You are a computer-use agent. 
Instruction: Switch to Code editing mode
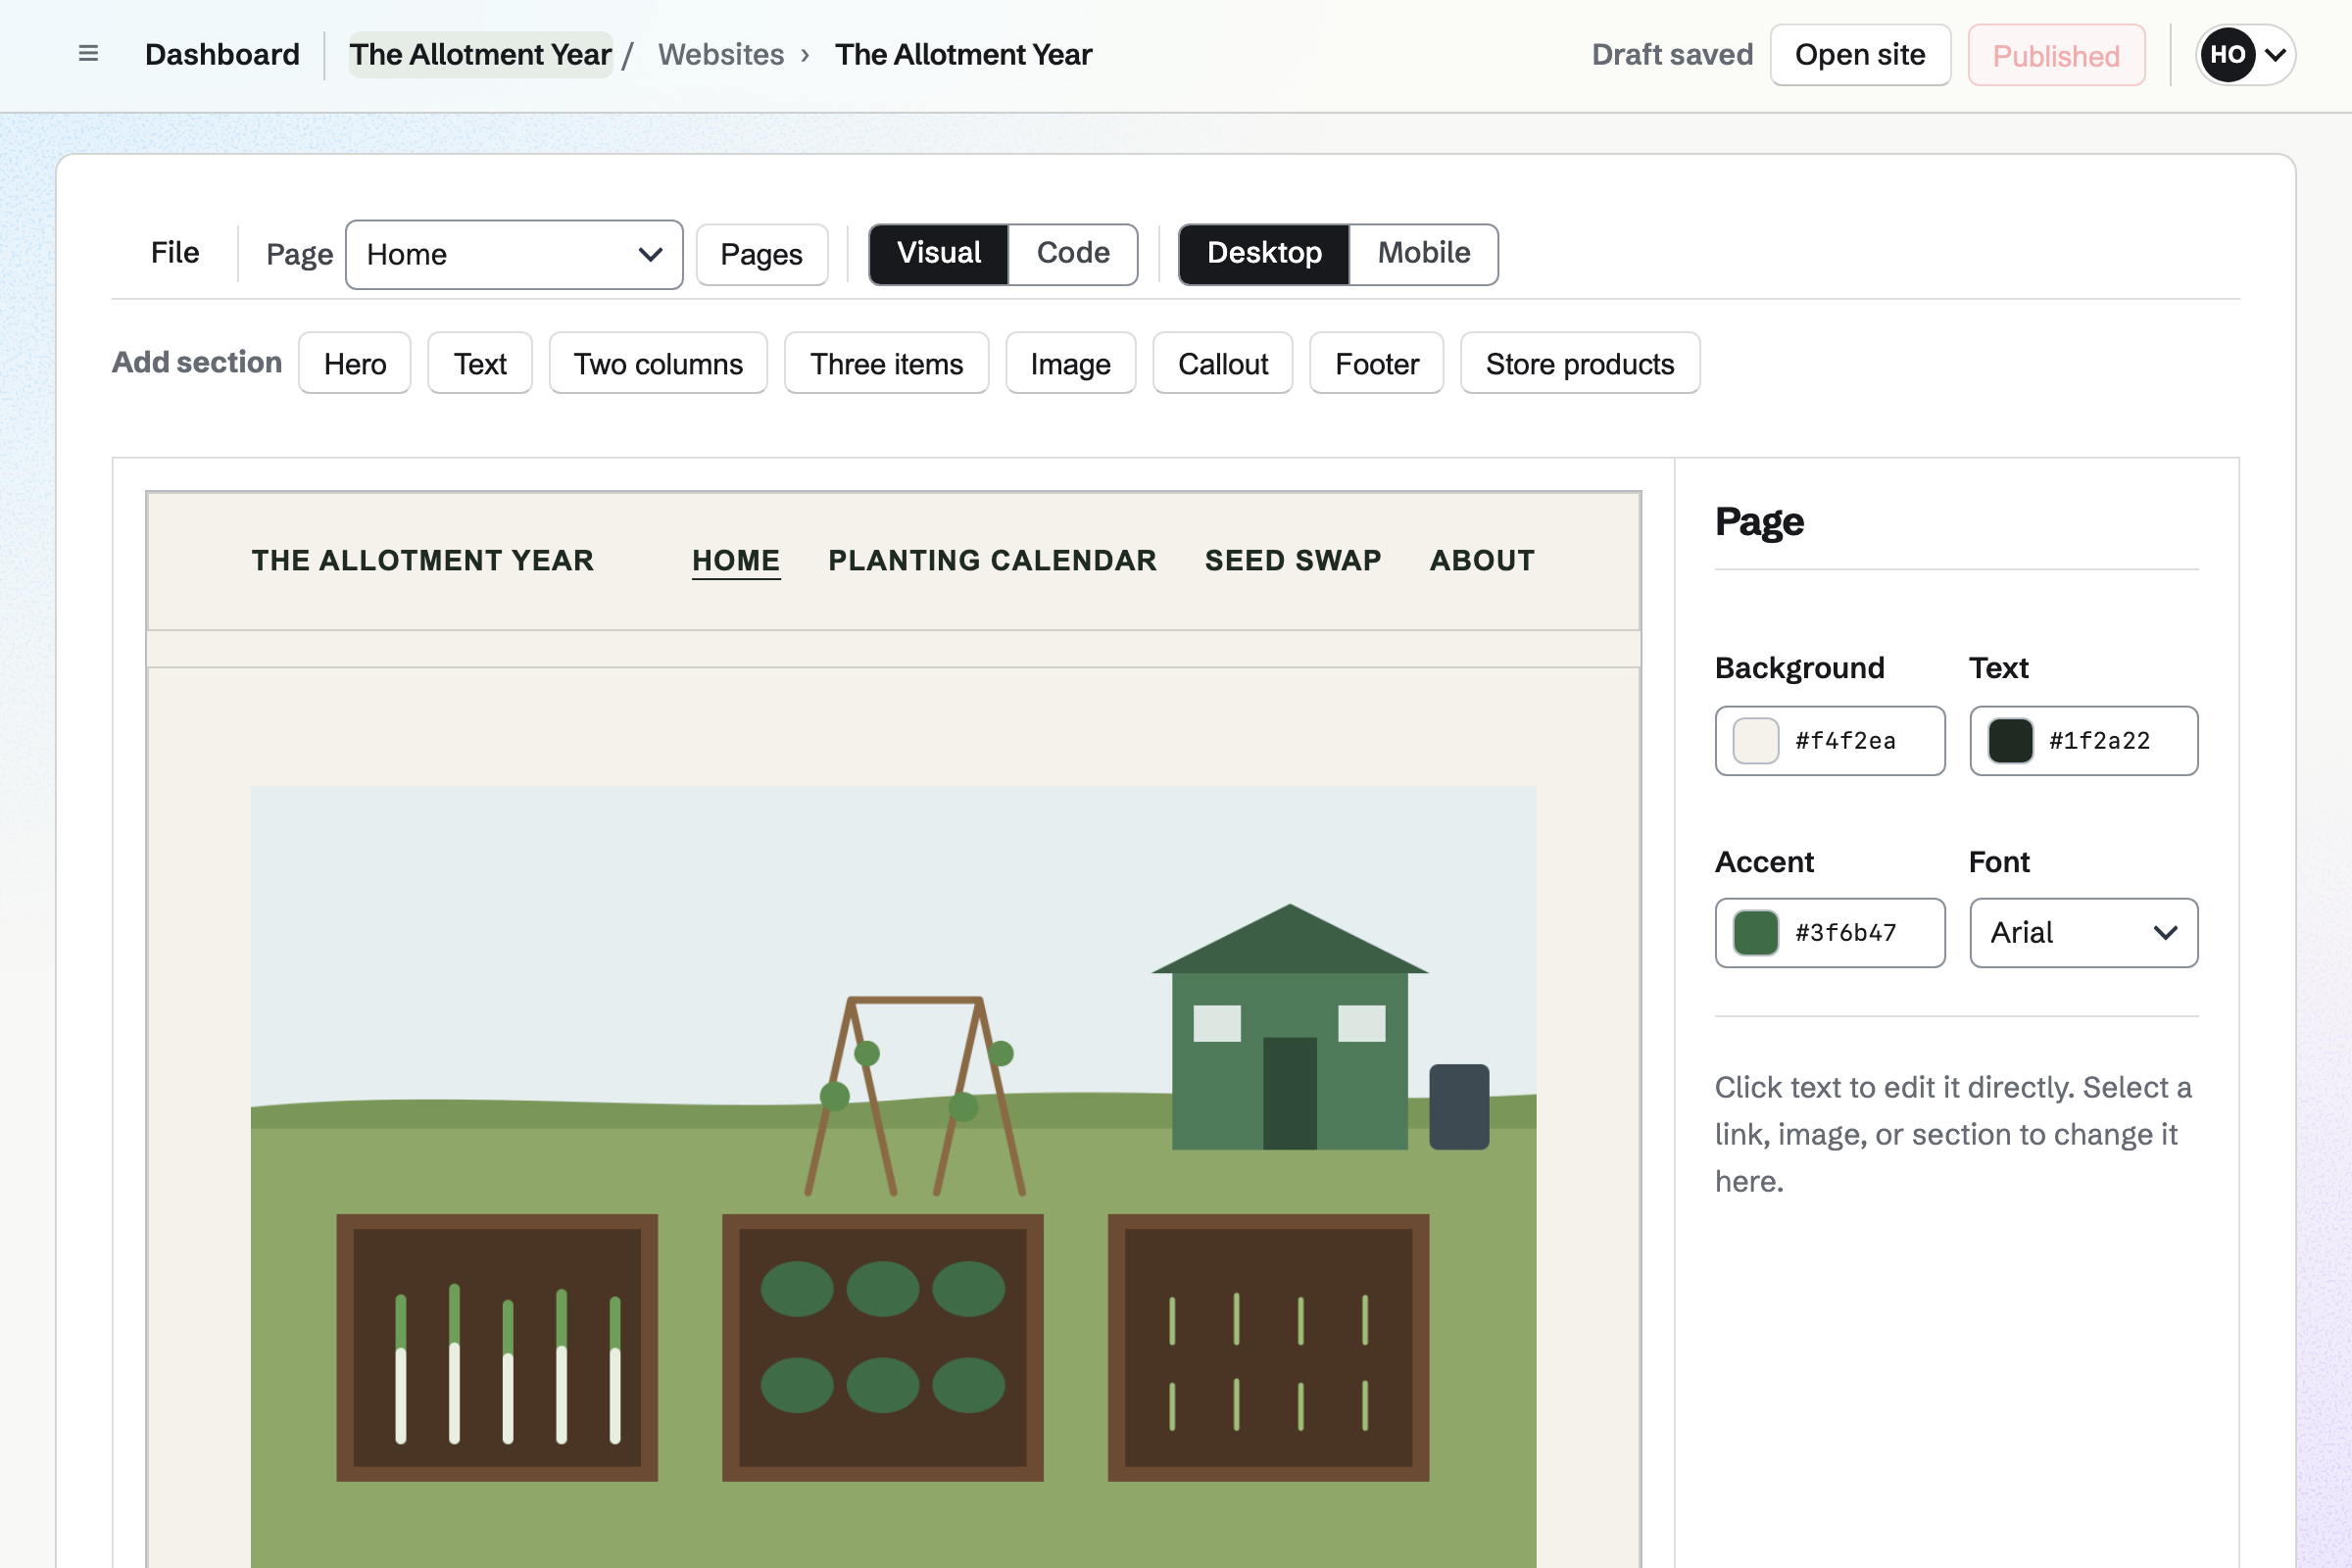pyautogui.click(x=1073, y=254)
